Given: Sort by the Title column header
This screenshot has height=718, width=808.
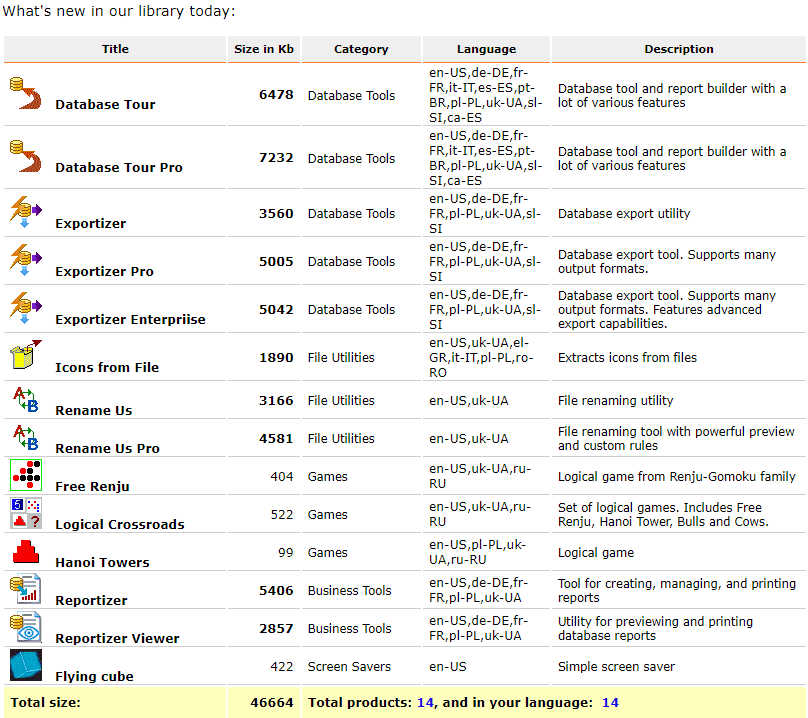Looking at the screenshot, I should [x=115, y=49].
